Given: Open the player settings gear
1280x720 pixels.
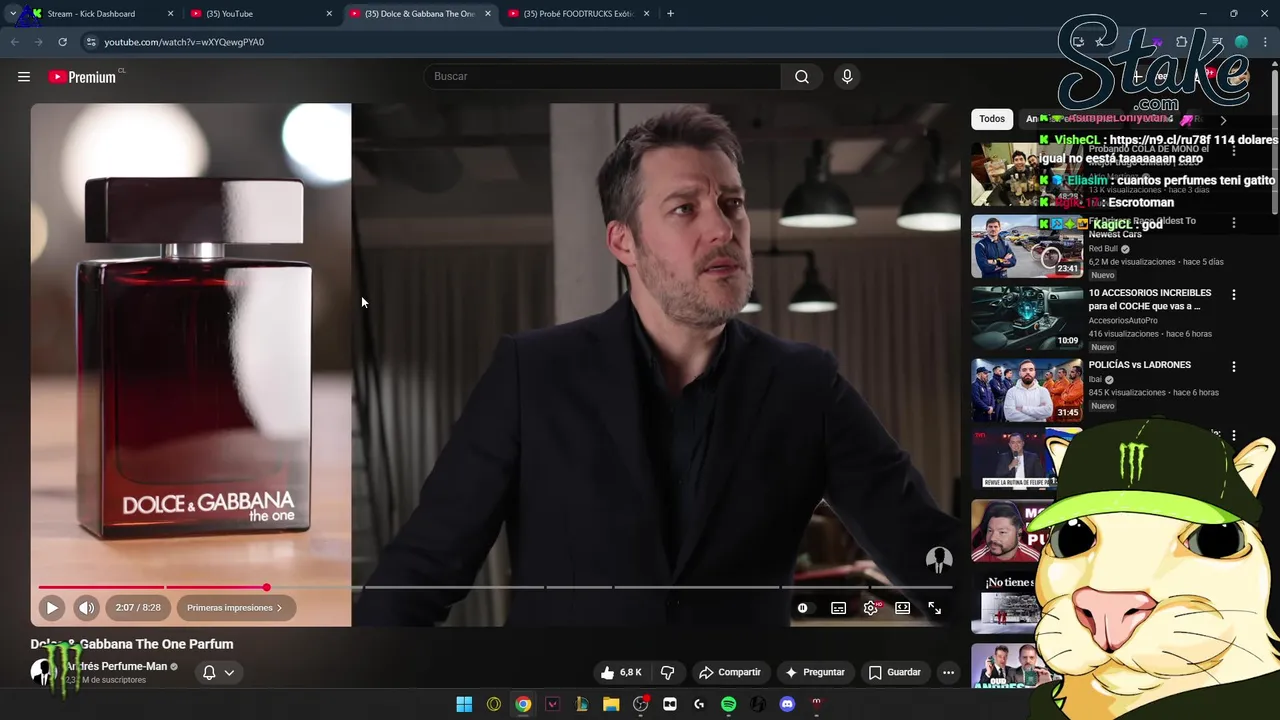Looking at the screenshot, I should point(871,608).
